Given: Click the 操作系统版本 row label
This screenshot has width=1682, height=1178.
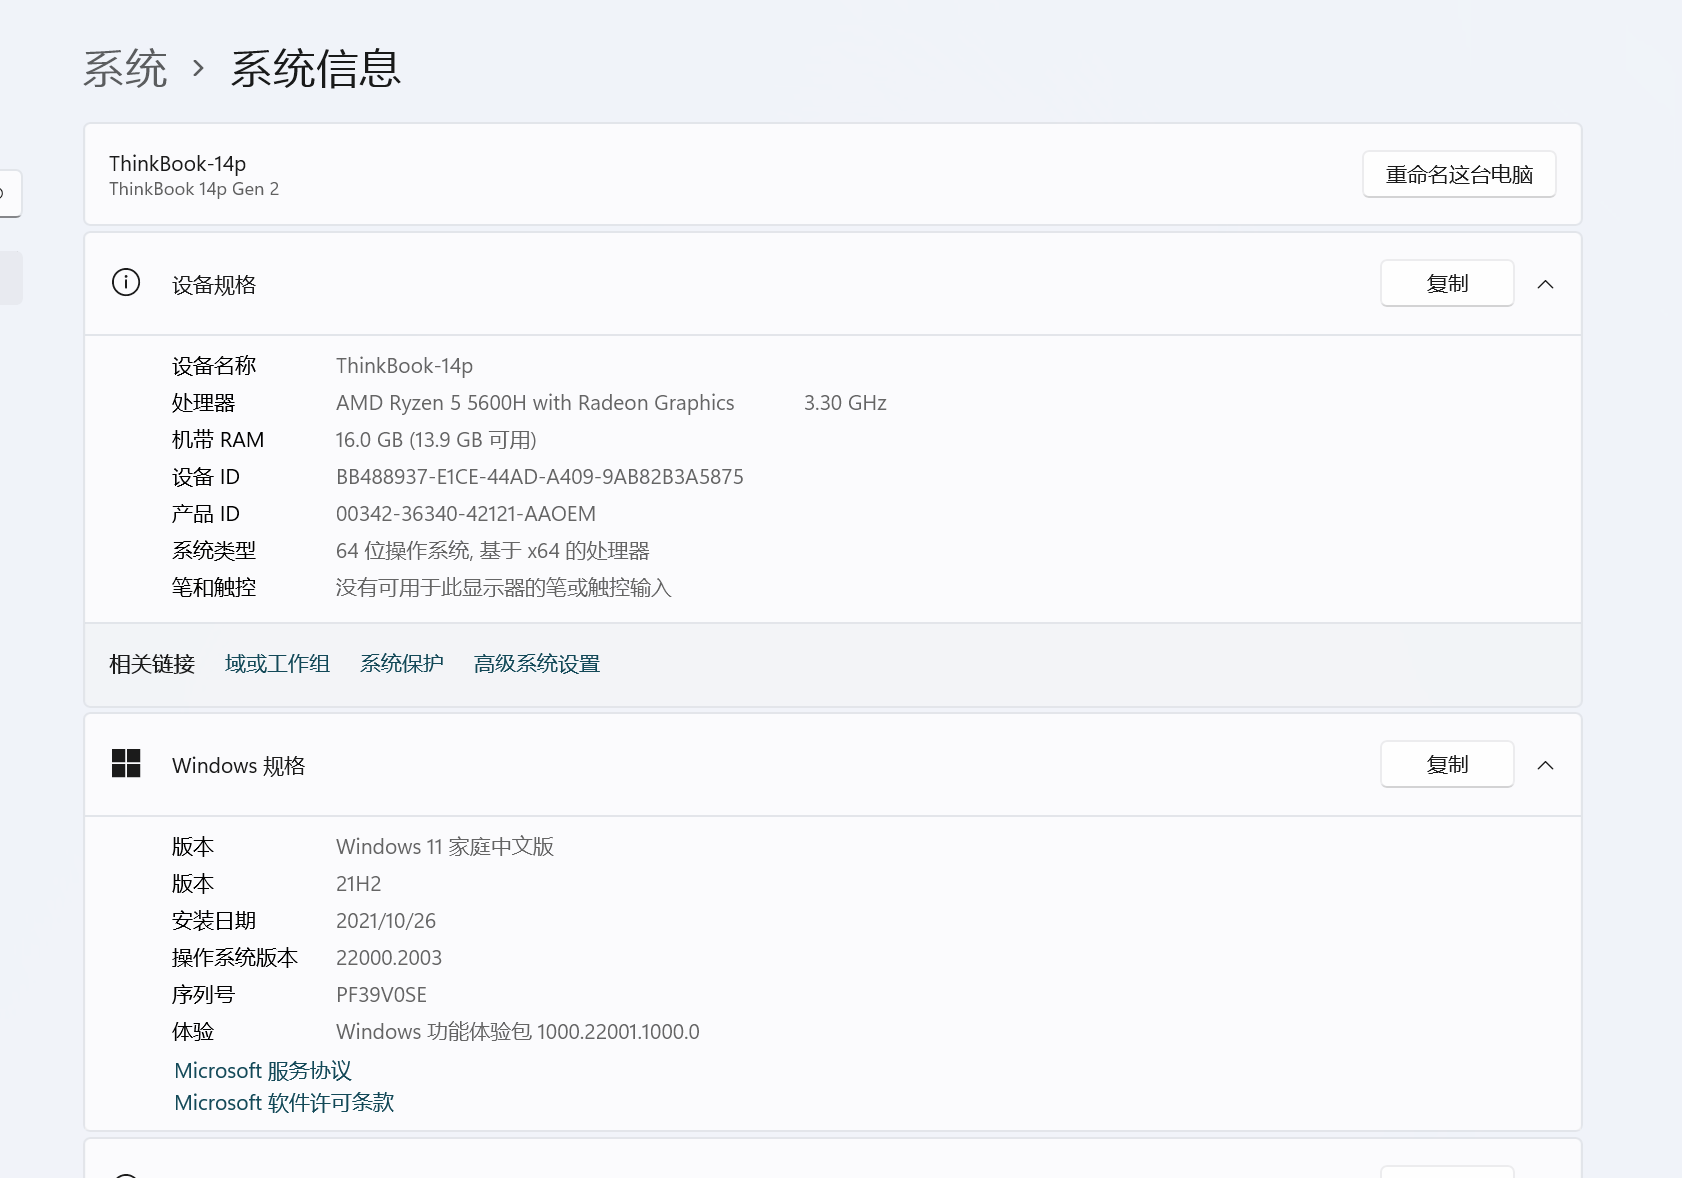Looking at the screenshot, I should (235, 958).
